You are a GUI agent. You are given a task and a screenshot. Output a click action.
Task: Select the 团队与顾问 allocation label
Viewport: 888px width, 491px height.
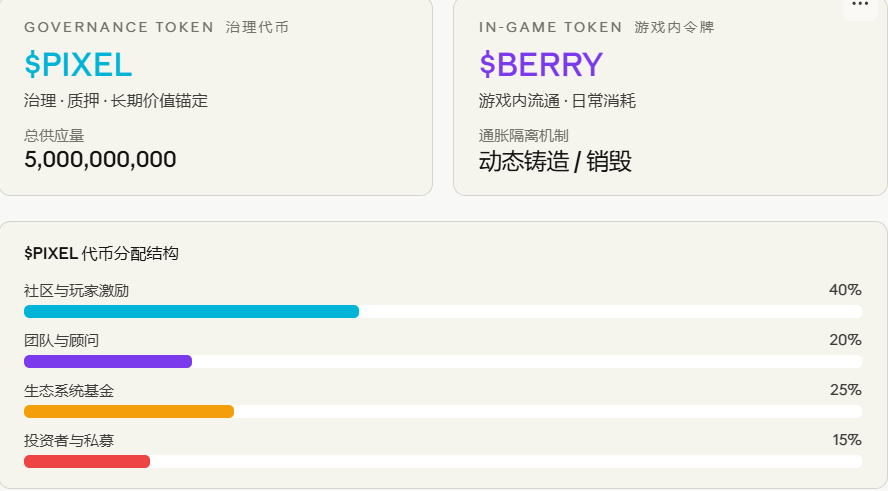61,340
